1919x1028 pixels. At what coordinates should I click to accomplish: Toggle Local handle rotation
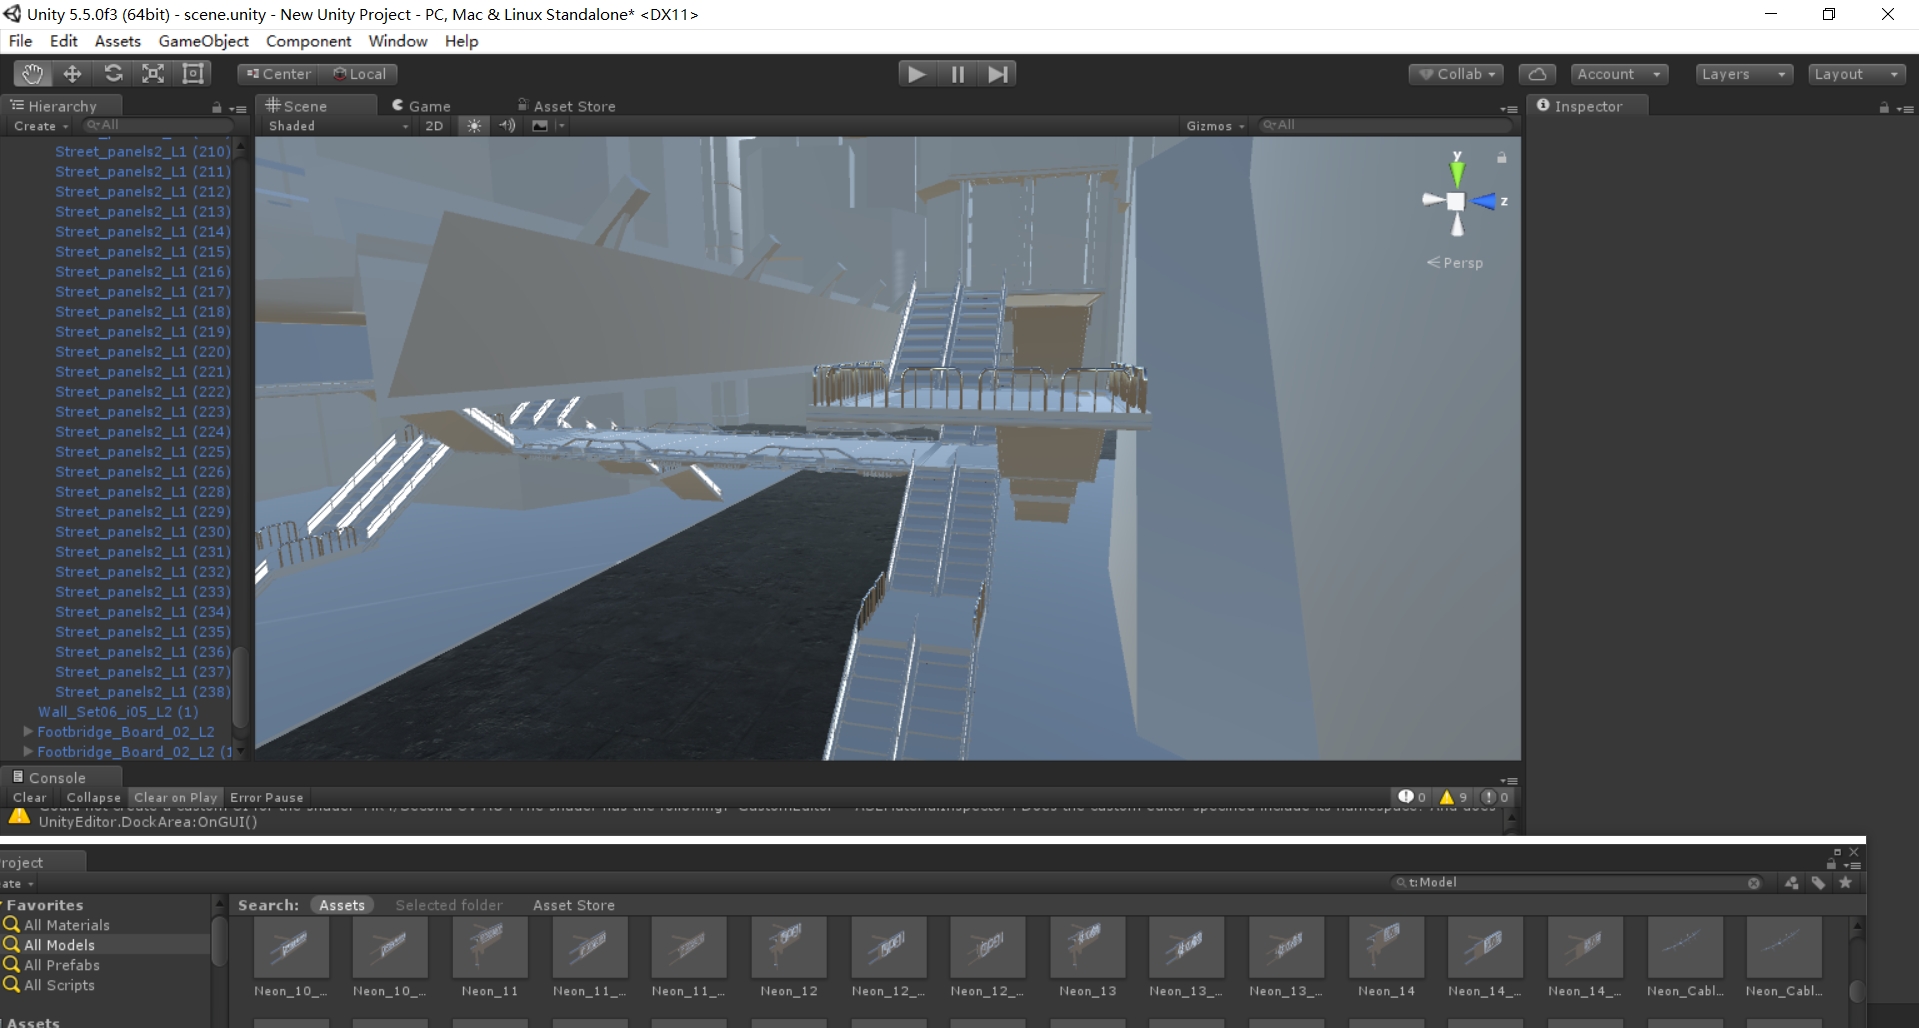pos(360,74)
